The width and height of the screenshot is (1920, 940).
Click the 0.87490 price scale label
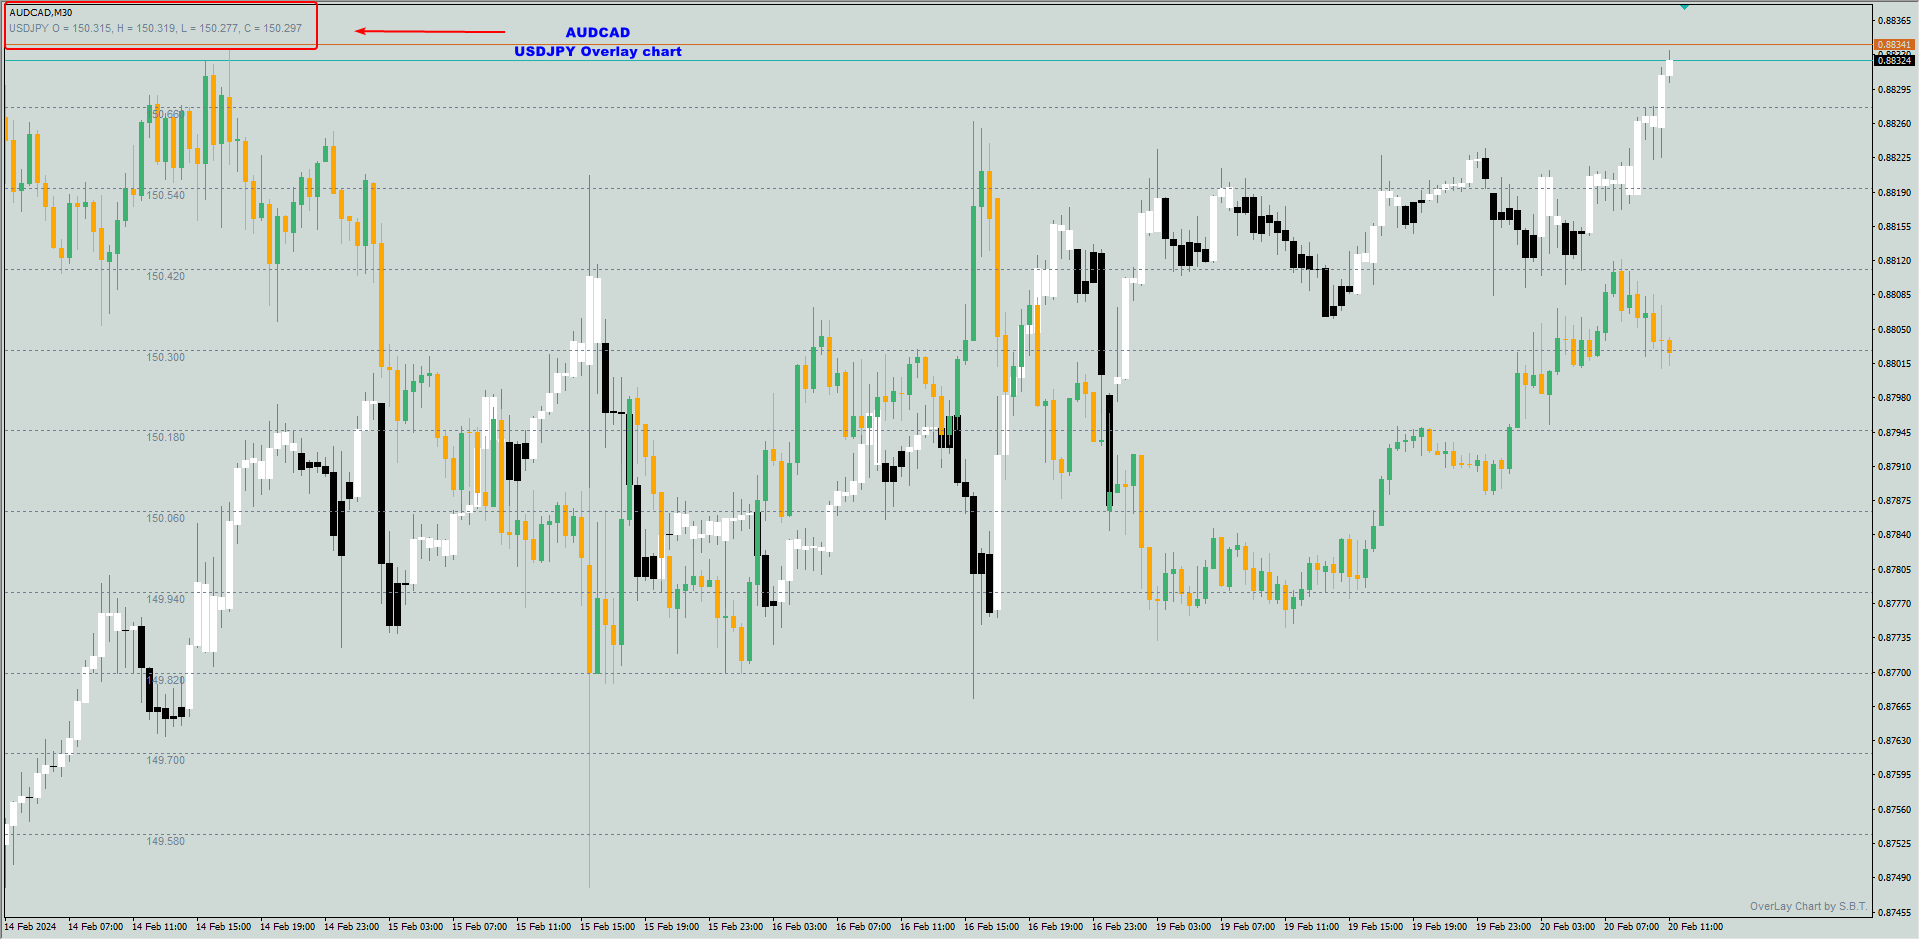pos(1895,878)
